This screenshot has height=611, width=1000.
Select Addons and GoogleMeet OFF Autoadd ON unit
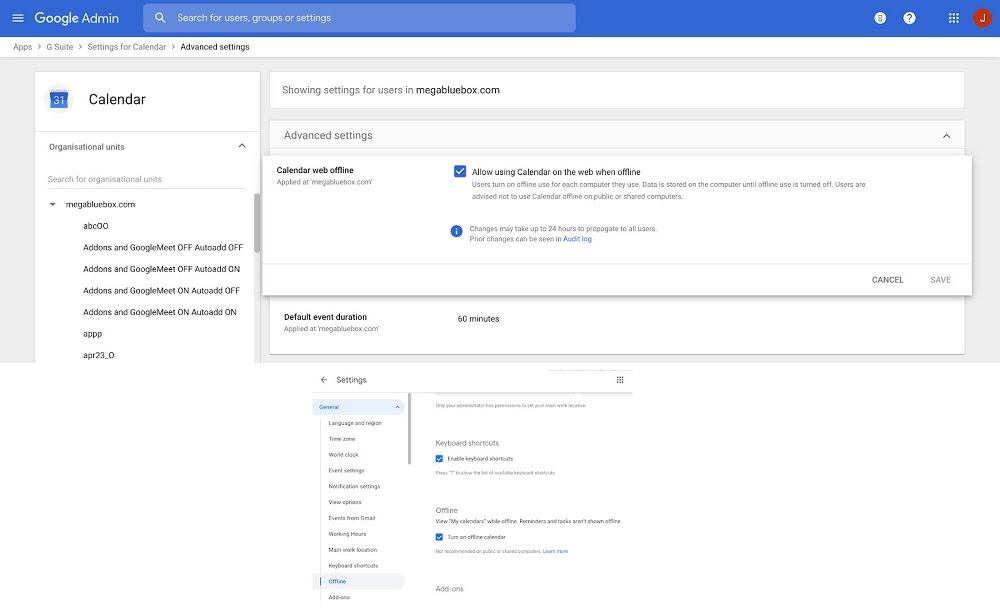click(161, 269)
